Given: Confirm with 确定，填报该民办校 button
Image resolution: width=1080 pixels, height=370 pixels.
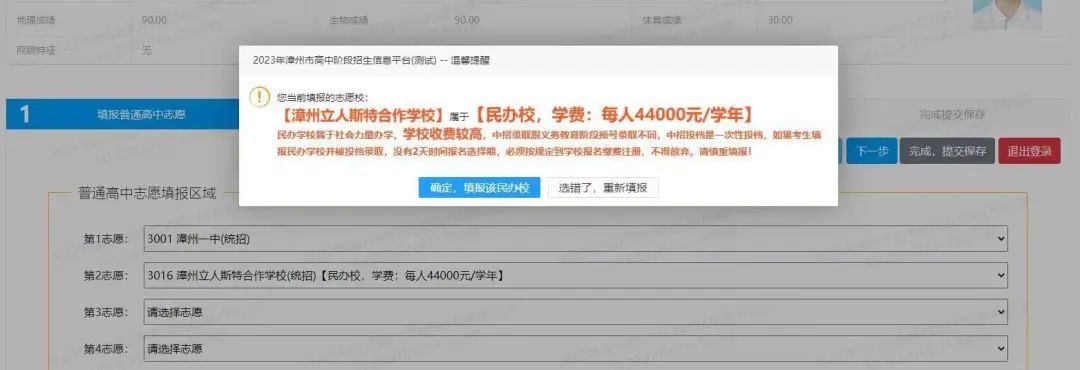Looking at the screenshot, I should (x=479, y=187).
